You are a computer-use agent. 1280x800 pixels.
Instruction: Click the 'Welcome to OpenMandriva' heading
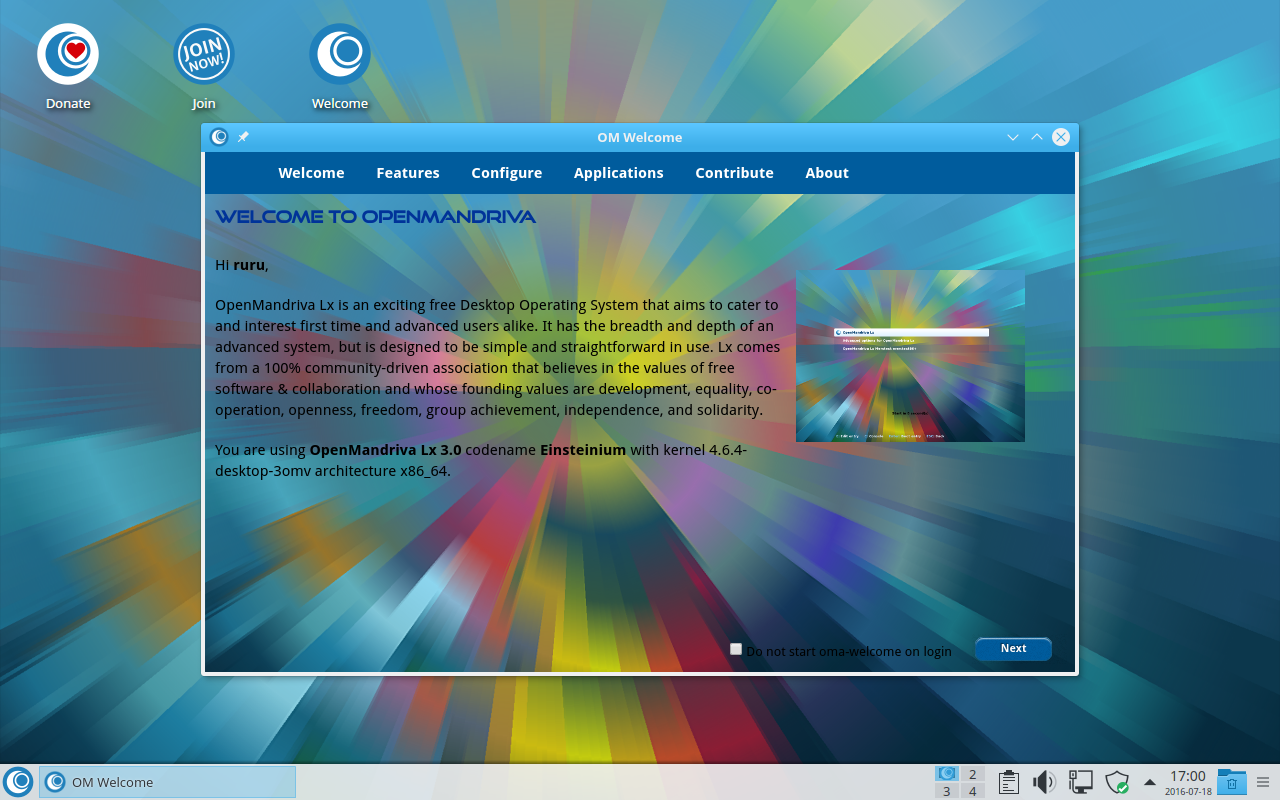point(376,216)
